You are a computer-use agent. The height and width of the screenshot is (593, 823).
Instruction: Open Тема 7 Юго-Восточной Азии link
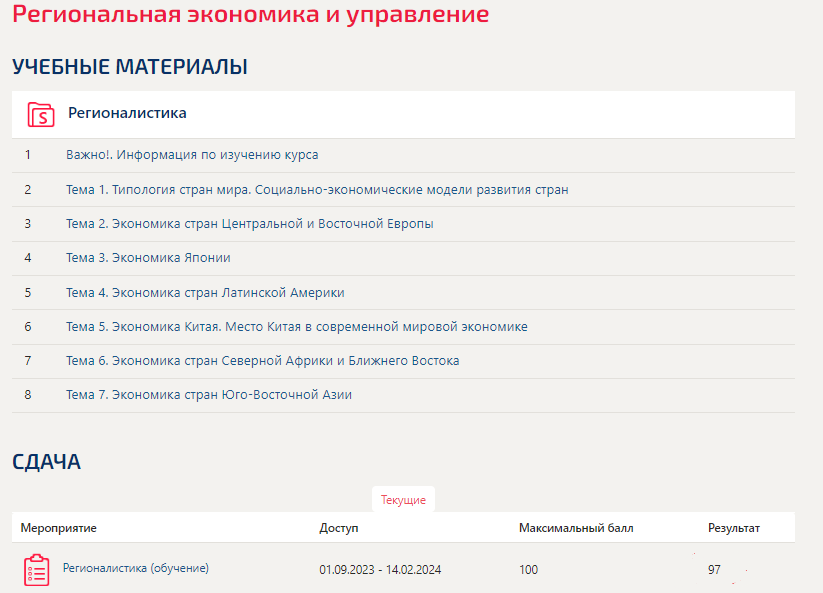click(x=209, y=395)
